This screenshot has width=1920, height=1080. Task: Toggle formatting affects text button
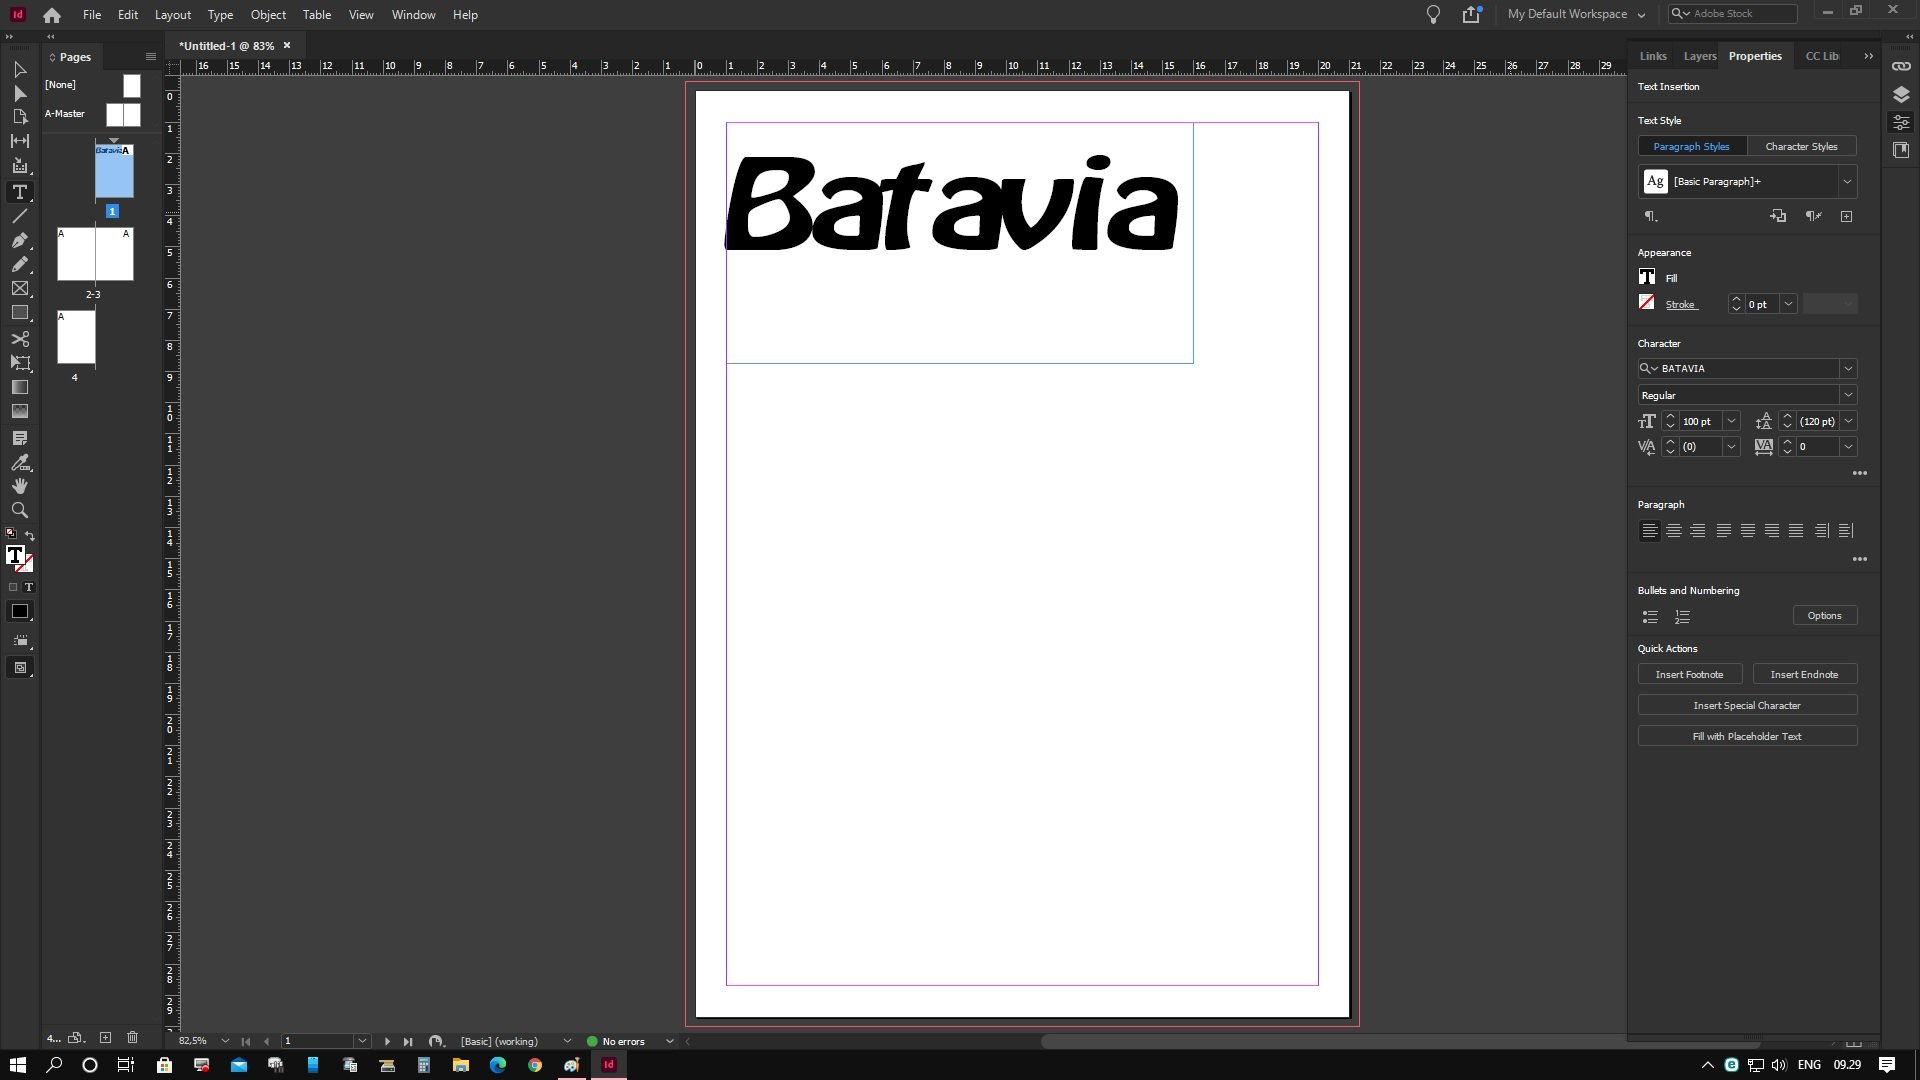pos(28,587)
